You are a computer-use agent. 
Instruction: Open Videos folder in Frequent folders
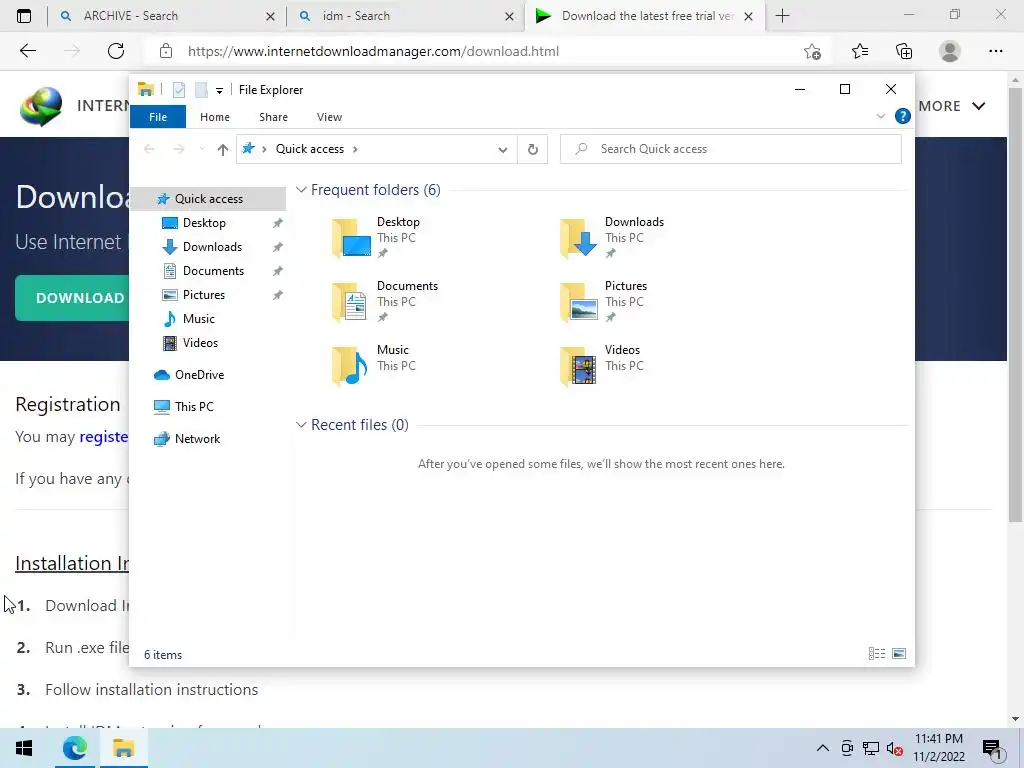601,366
